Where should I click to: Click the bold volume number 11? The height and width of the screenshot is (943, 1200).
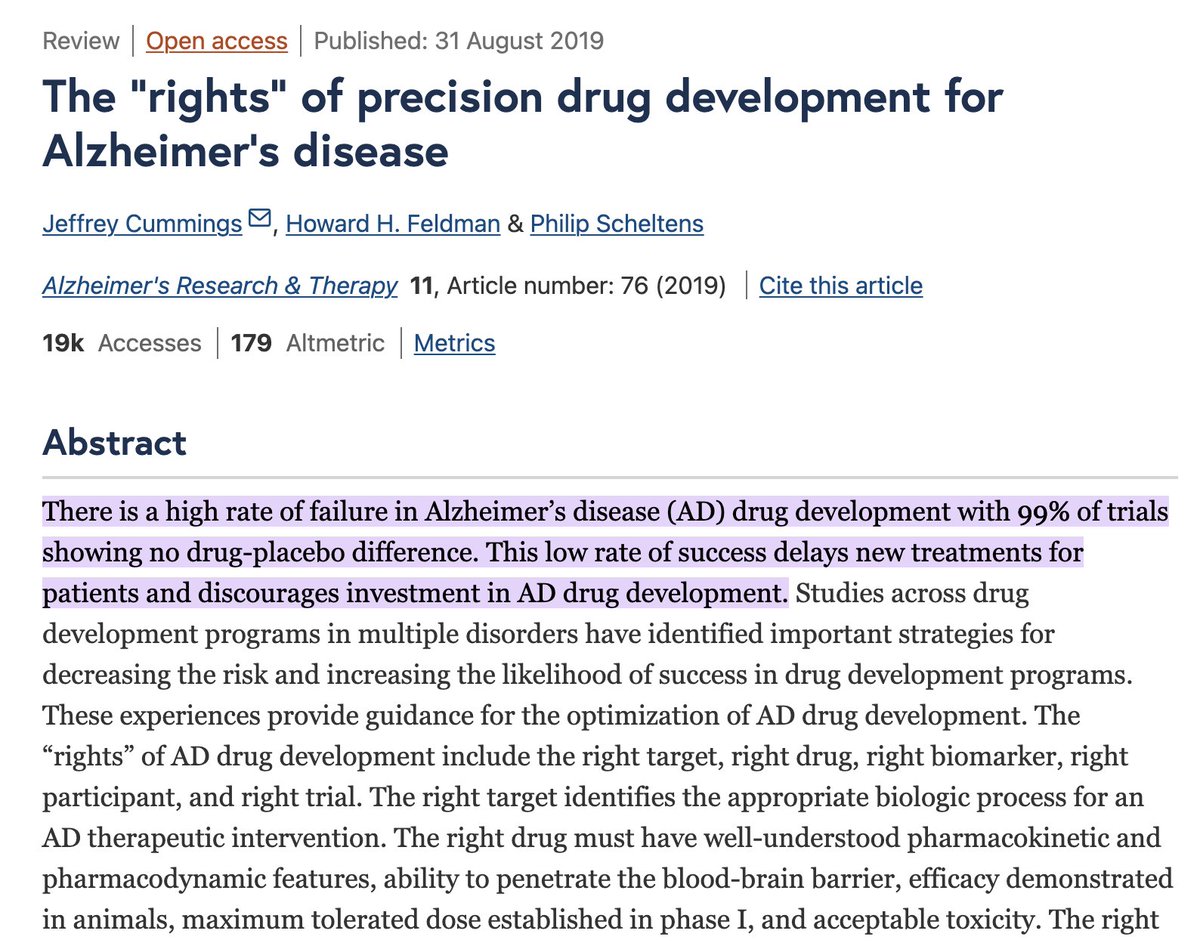pos(421,285)
